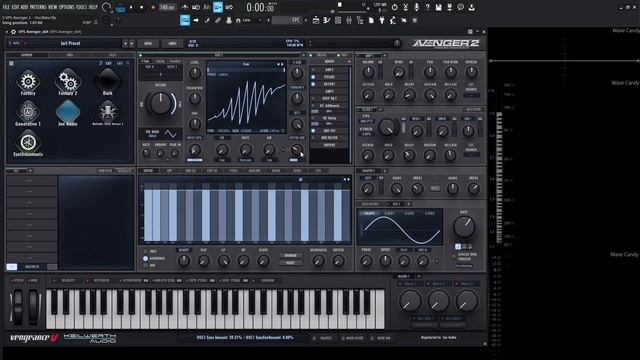Click the metronome icon in the FL toolbar
Image resolution: width=640 pixels, height=360 pixels.
click(185, 7)
